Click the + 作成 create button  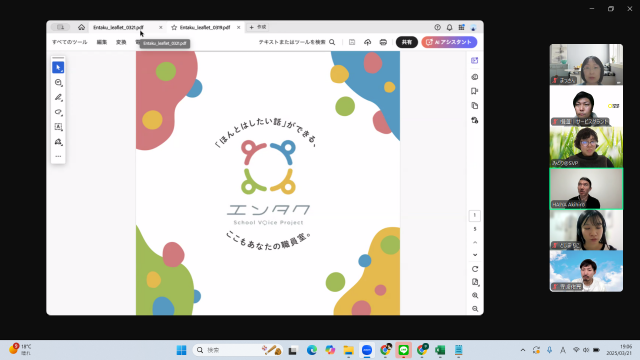click(258, 27)
